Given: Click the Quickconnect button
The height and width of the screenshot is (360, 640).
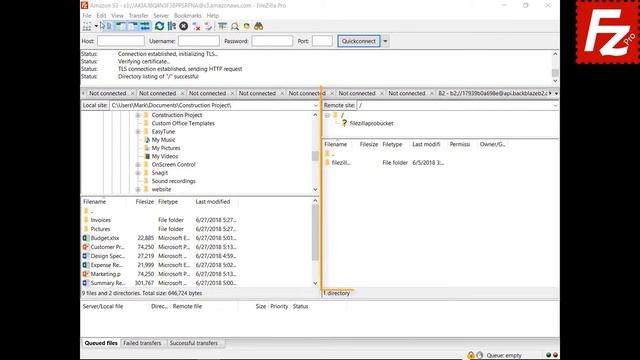Looking at the screenshot, I should tap(359, 41).
